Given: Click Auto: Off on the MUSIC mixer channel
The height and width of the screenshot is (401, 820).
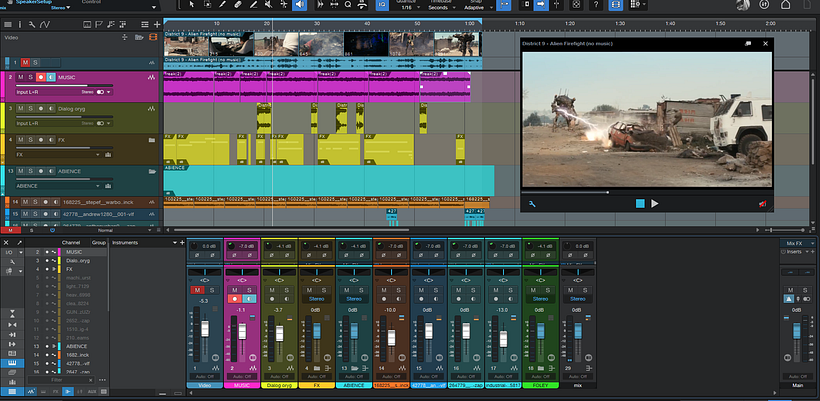Looking at the screenshot, I should pyautogui.click(x=242, y=376).
